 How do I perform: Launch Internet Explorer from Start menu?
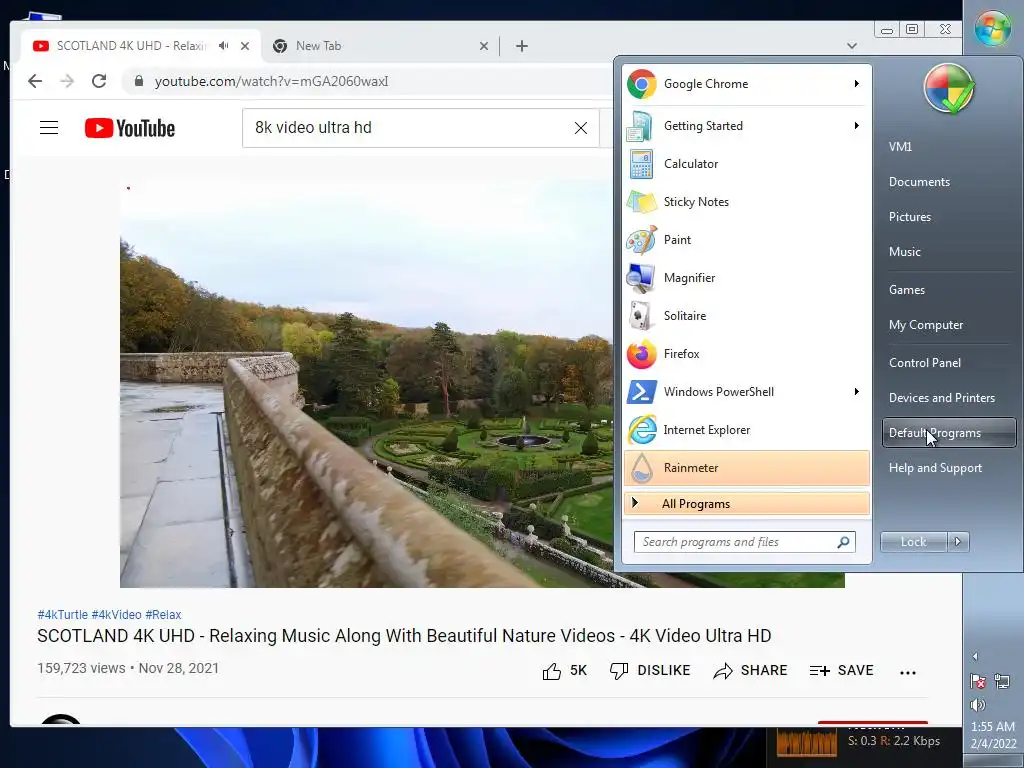tap(746, 430)
